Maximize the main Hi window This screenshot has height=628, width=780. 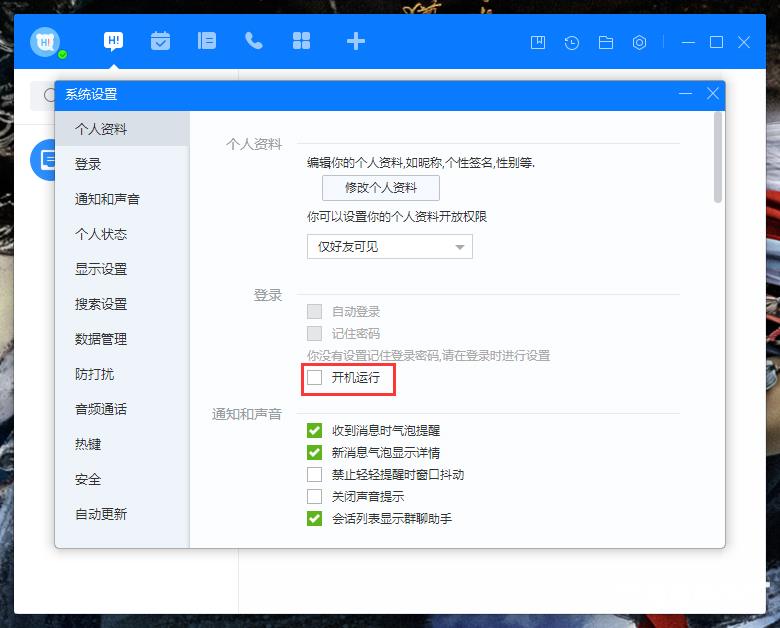pos(716,42)
